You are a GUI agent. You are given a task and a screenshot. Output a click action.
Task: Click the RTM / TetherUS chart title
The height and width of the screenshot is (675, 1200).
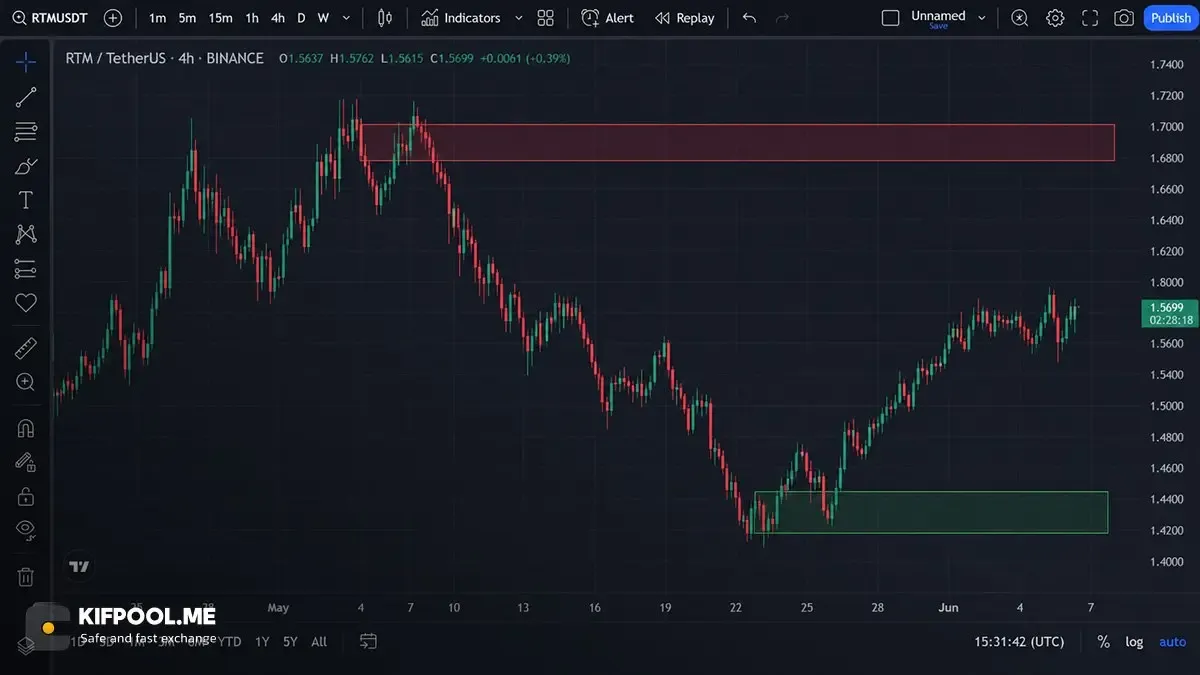pyautogui.click(x=164, y=58)
